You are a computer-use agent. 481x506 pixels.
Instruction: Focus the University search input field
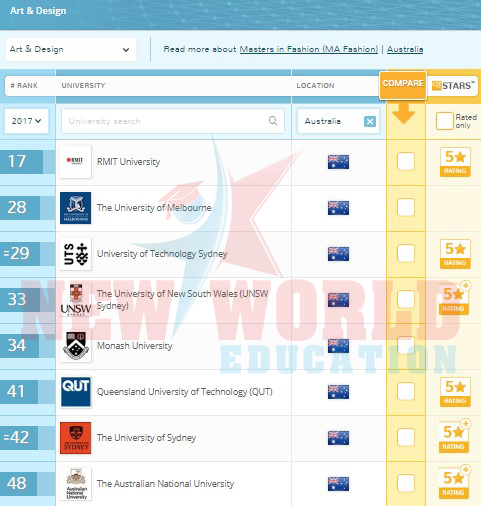tap(173, 121)
